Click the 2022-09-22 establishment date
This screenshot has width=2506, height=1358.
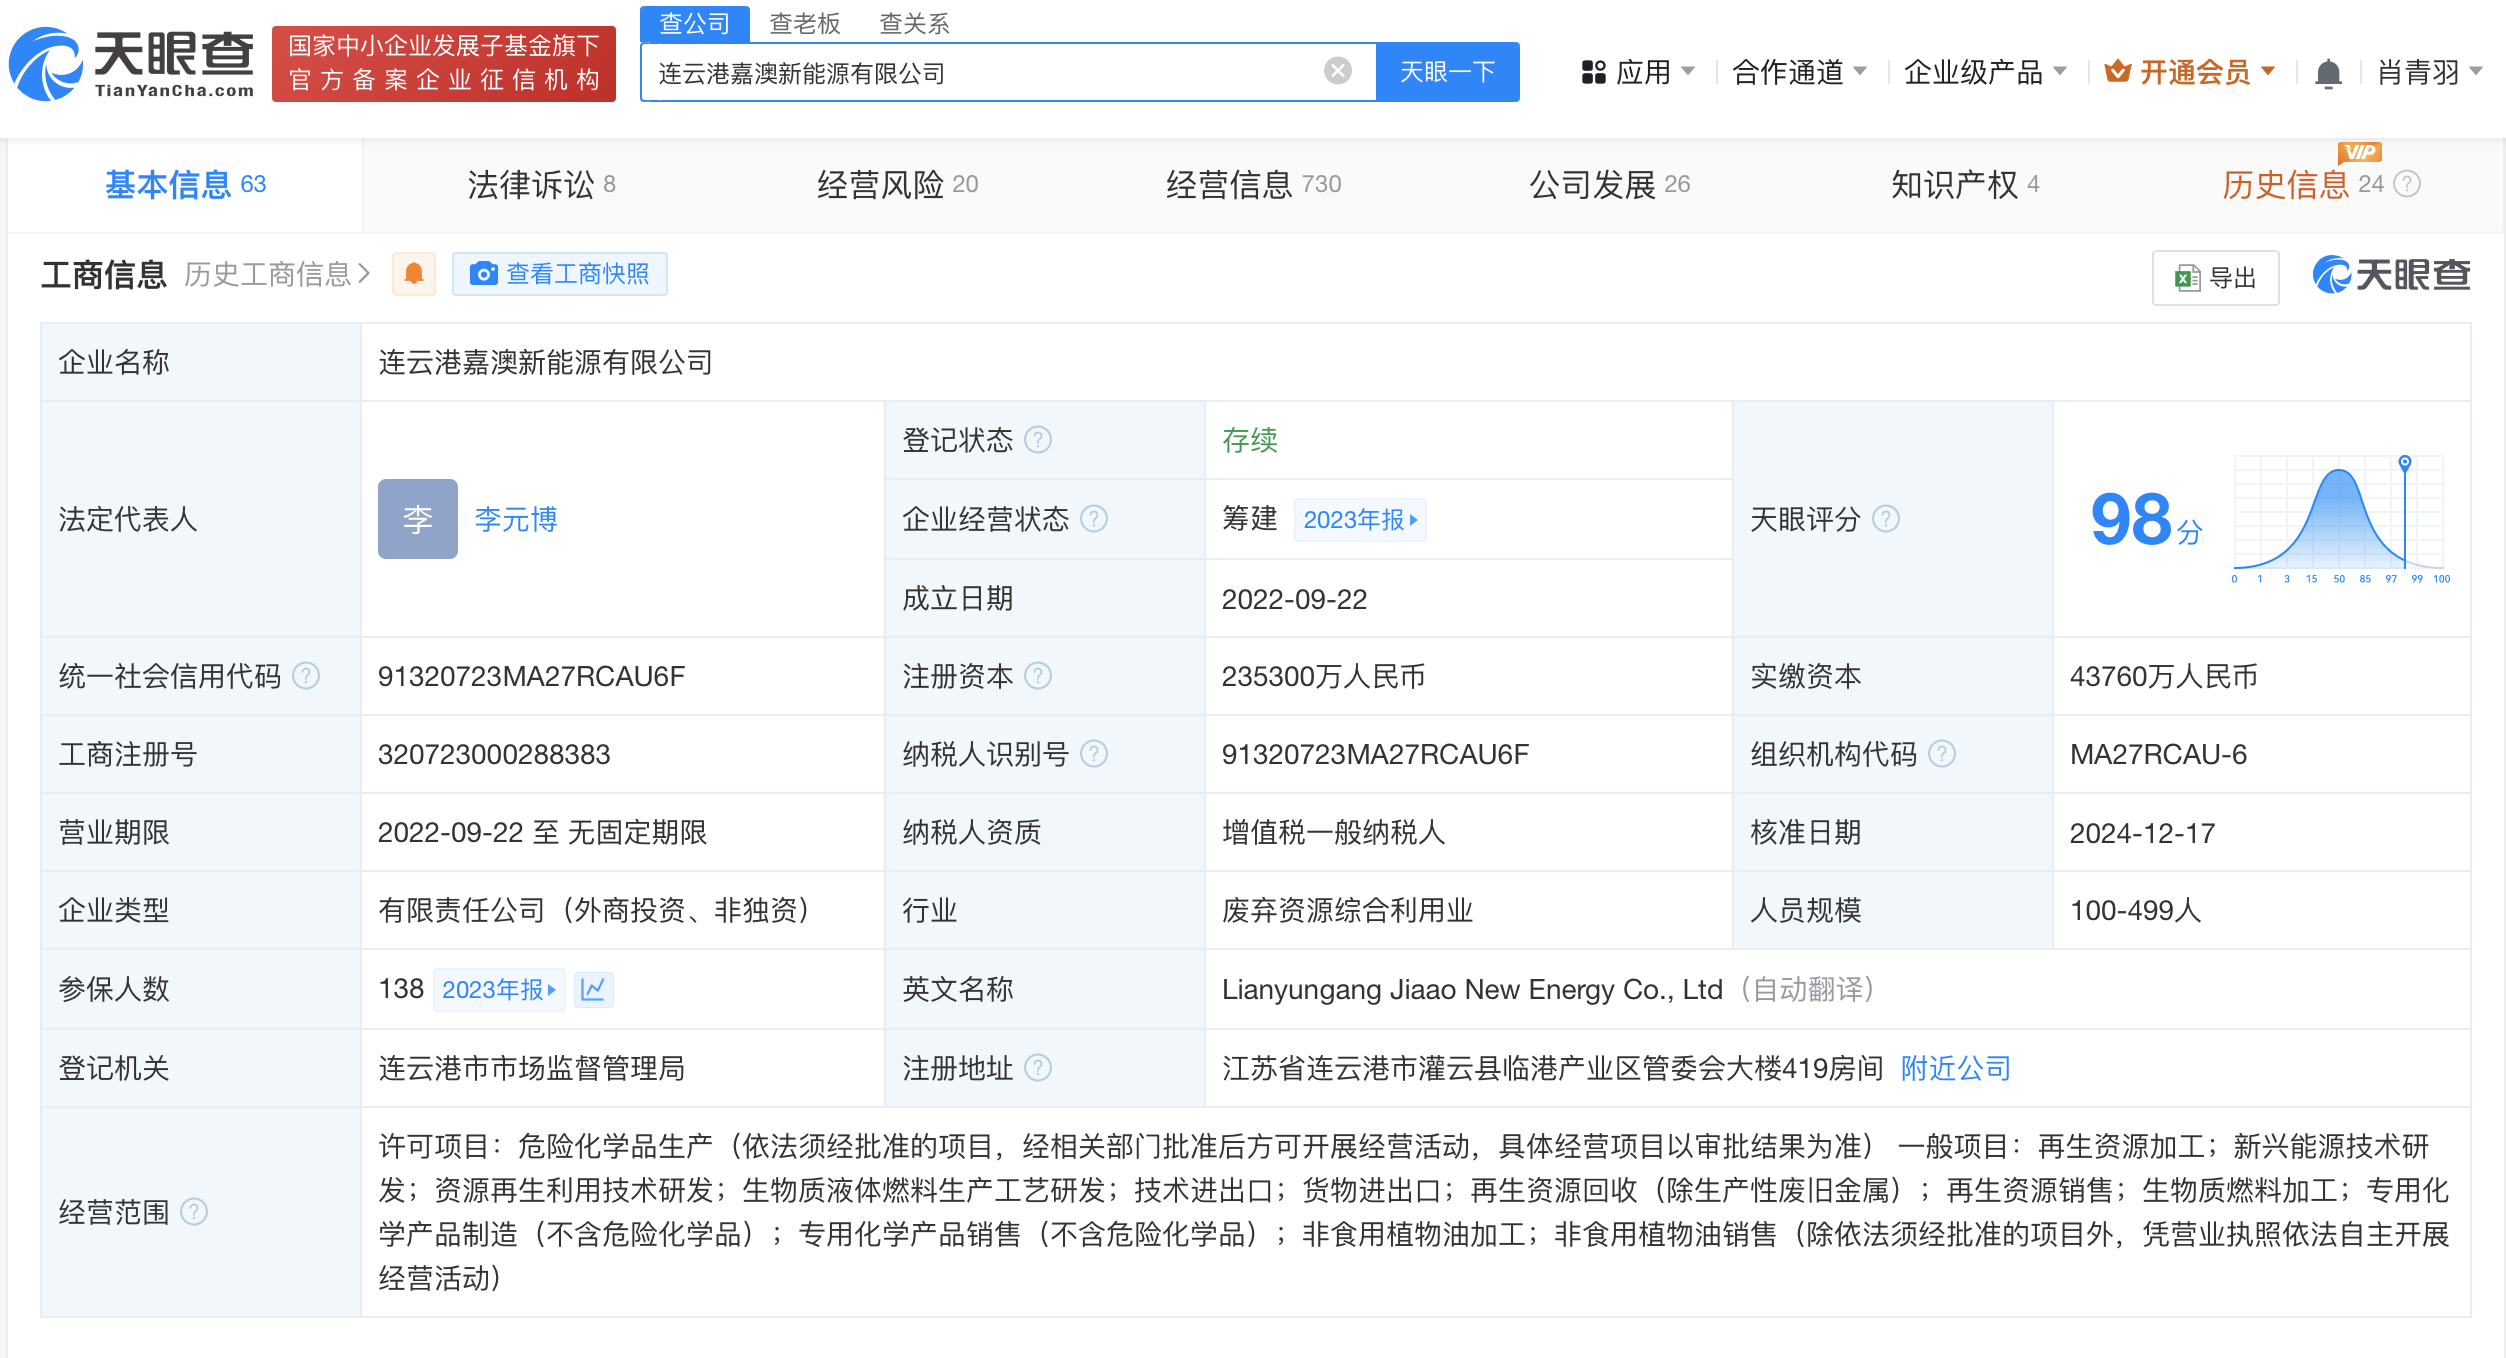click(1294, 599)
